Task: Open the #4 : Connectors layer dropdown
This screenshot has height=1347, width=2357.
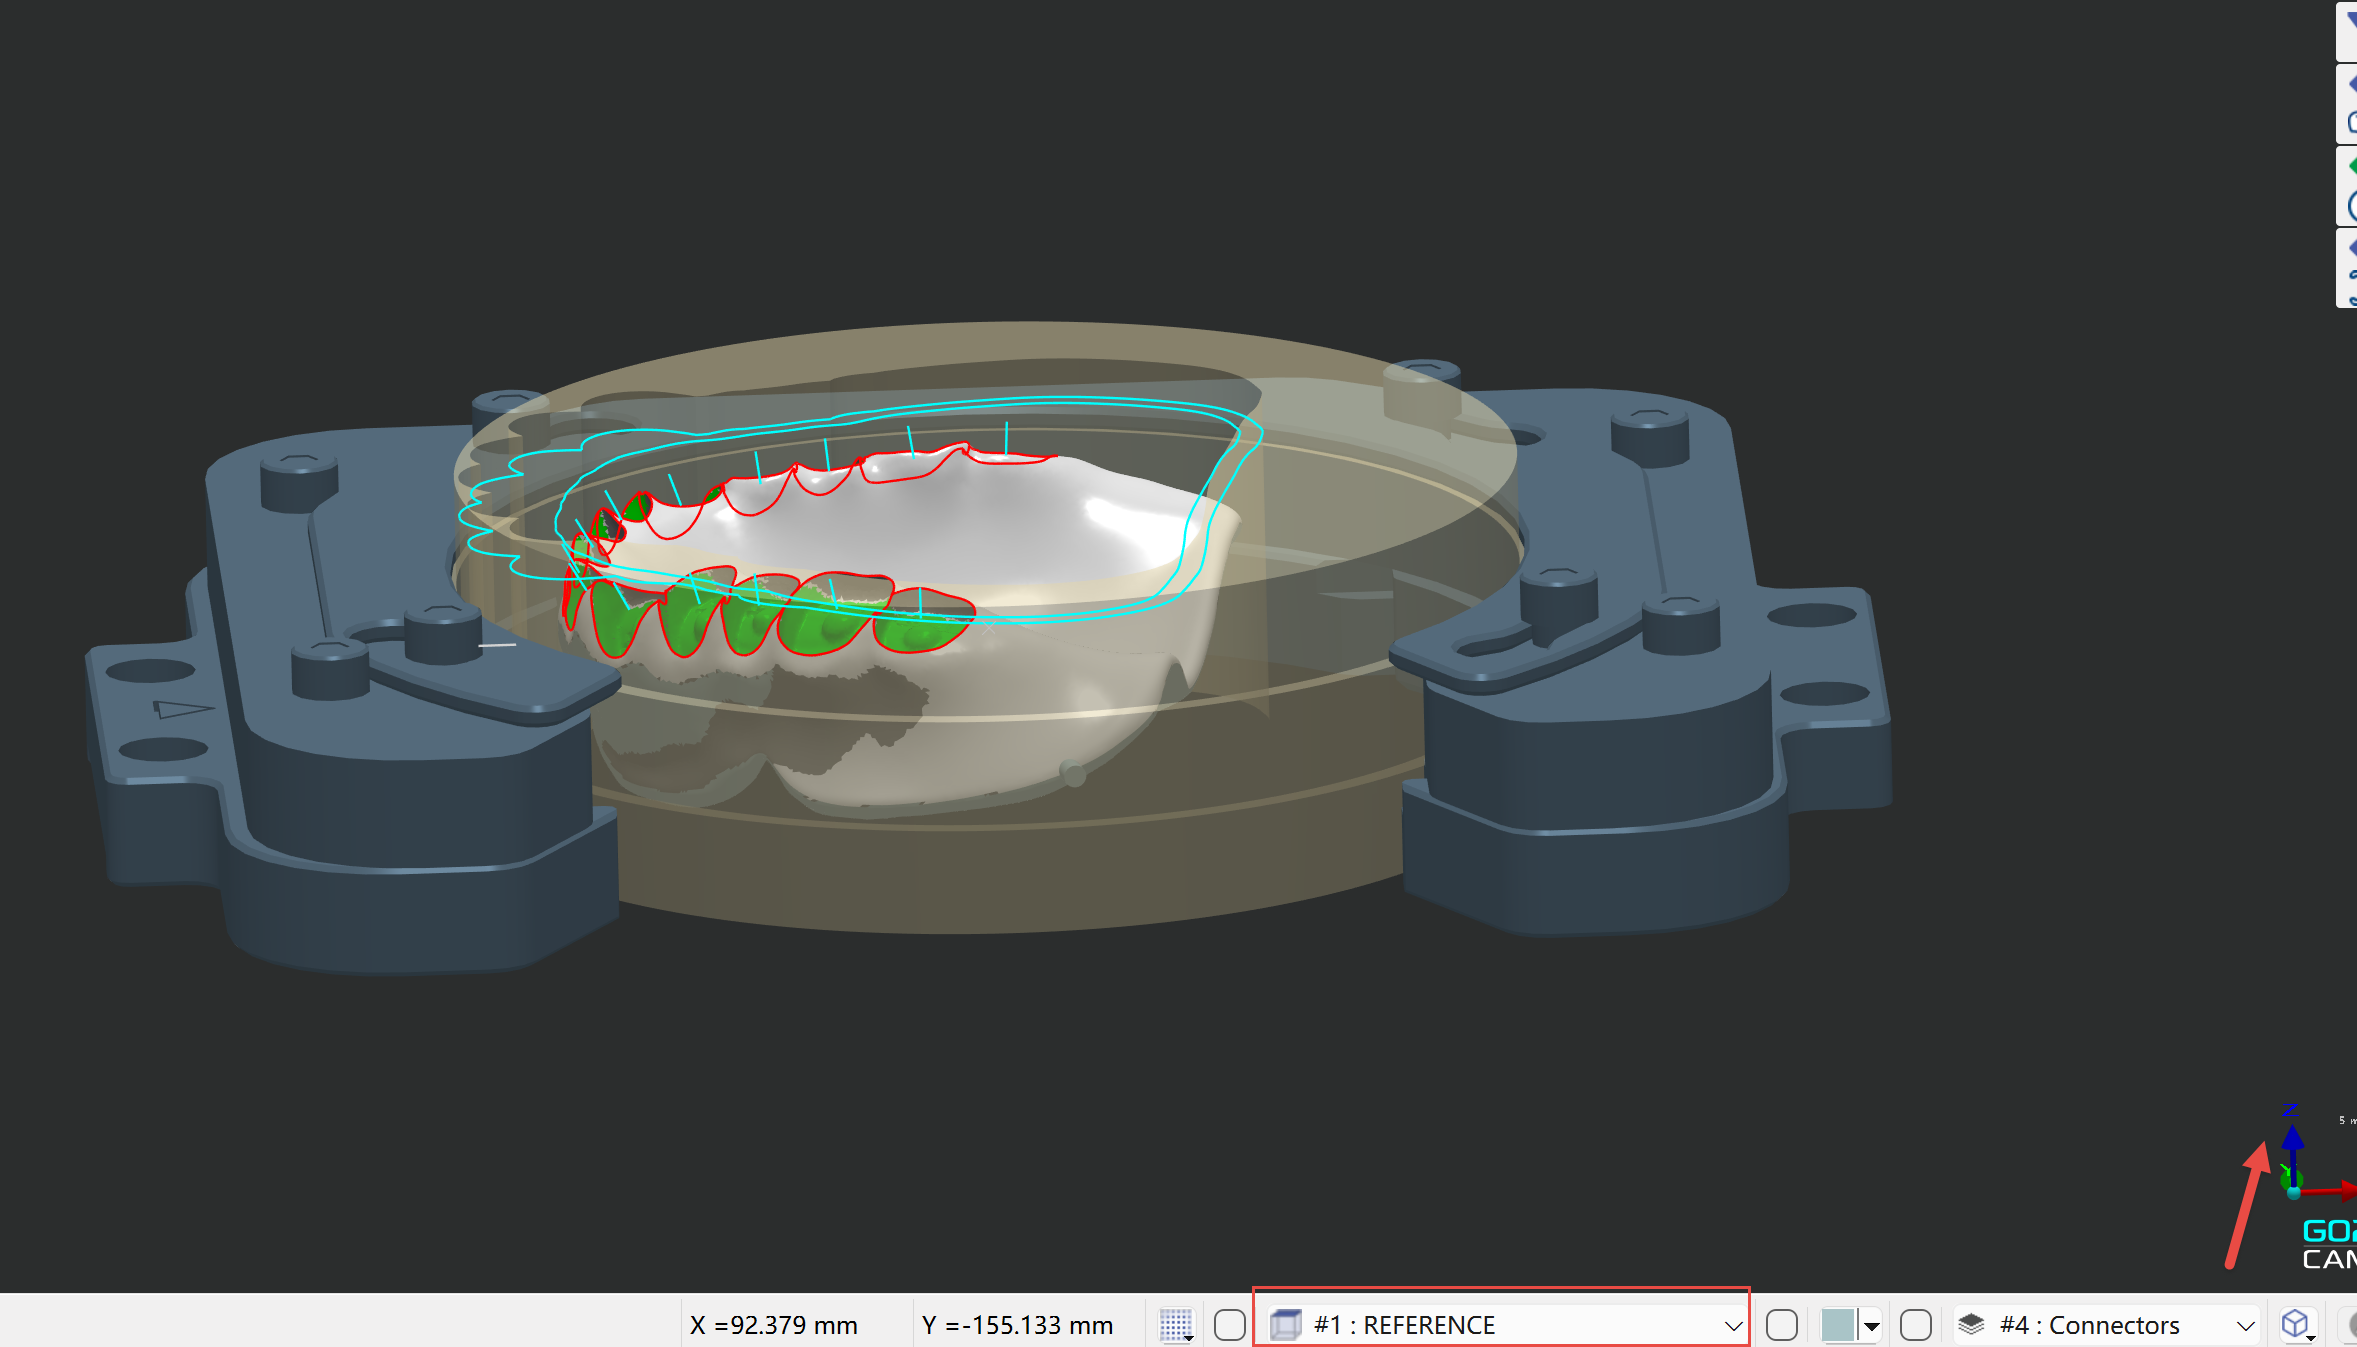Action: pos(2108,1325)
